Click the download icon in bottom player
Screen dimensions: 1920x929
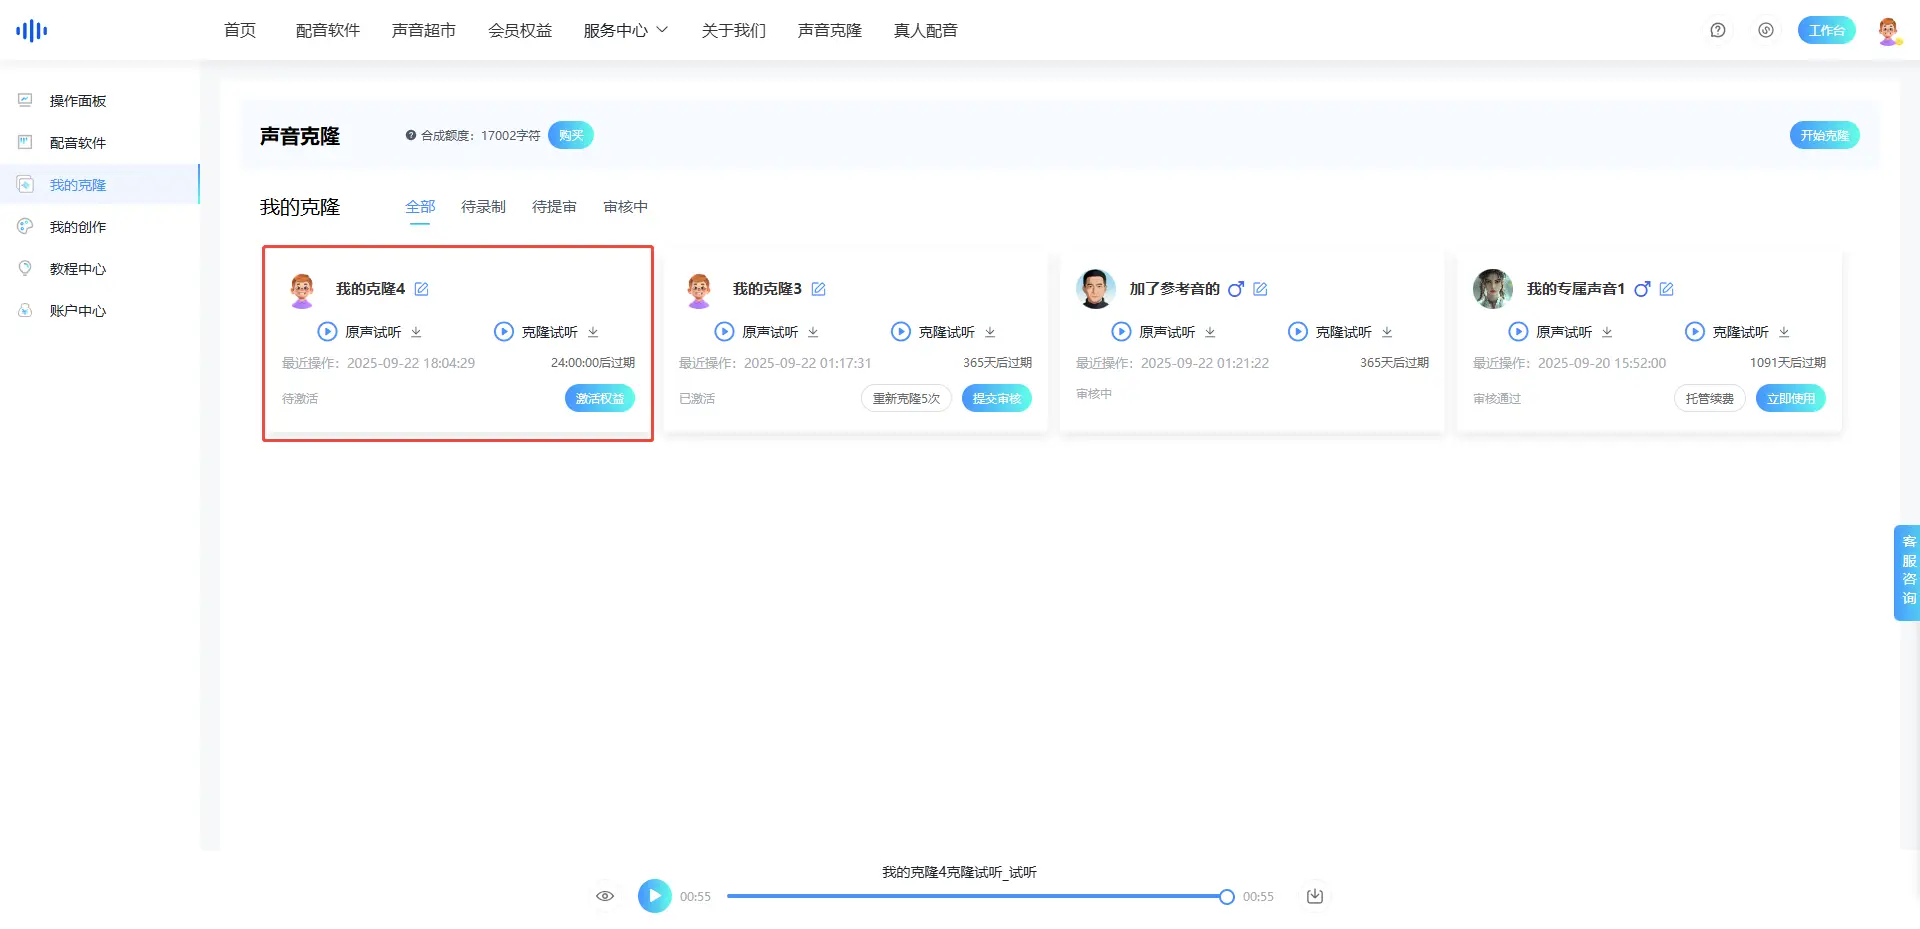click(1314, 896)
